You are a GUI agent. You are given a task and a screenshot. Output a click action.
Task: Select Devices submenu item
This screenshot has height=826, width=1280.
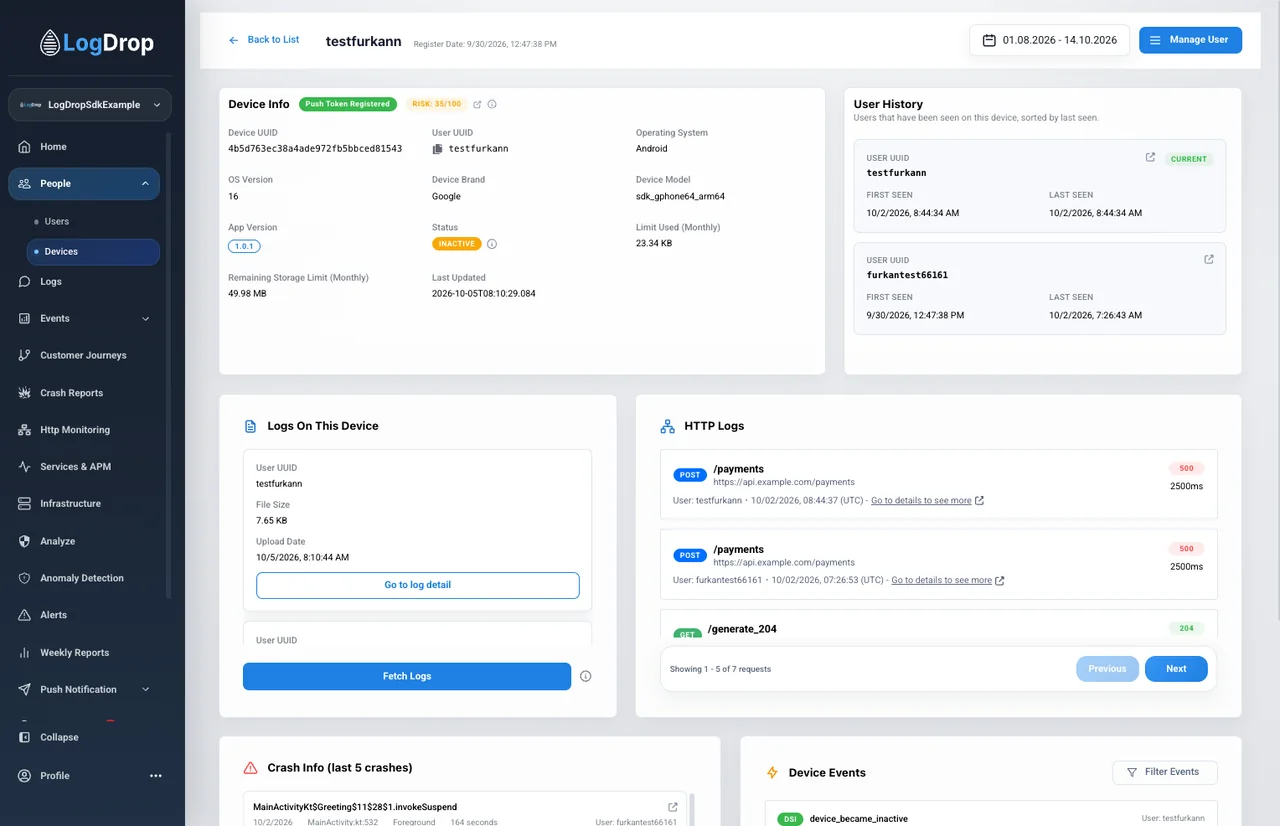pyautogui.click(x=93, y=252)
